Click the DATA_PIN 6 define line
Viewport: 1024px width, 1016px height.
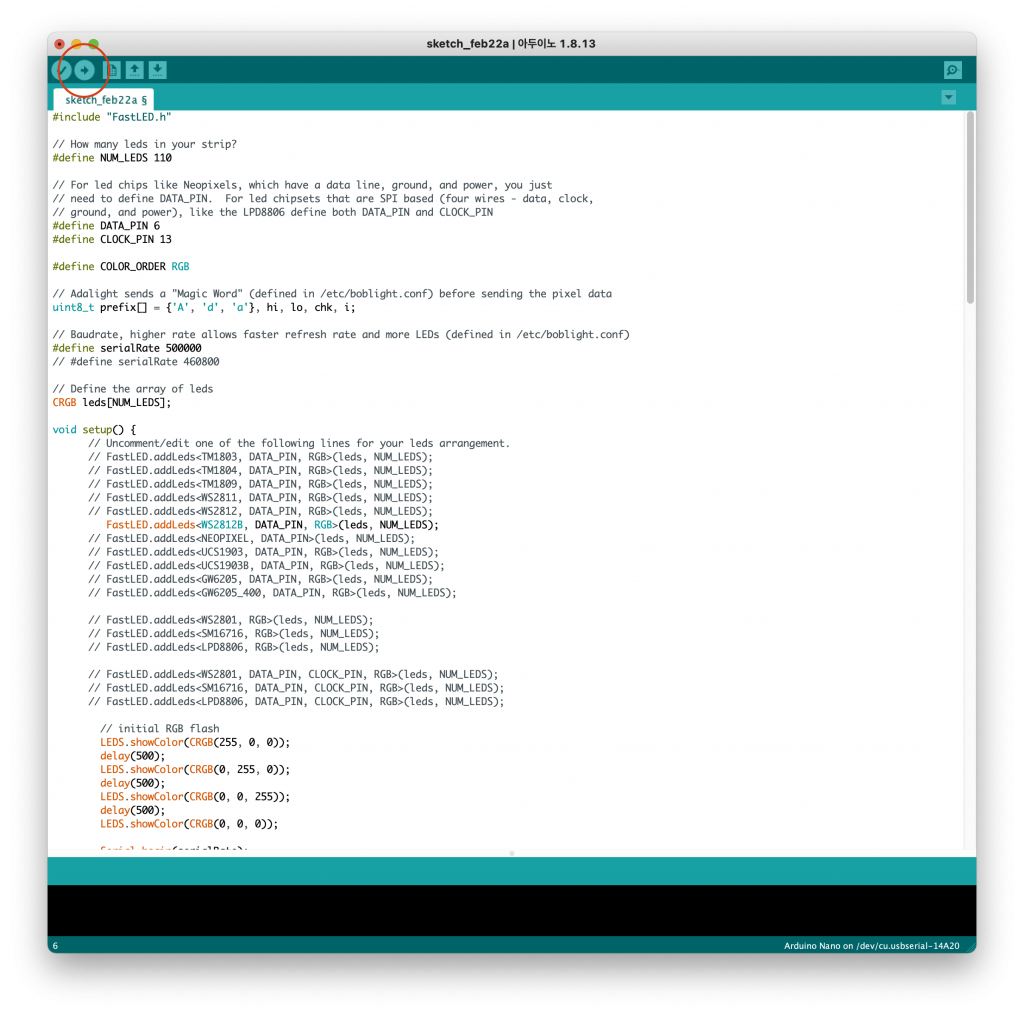pos(106,226)
